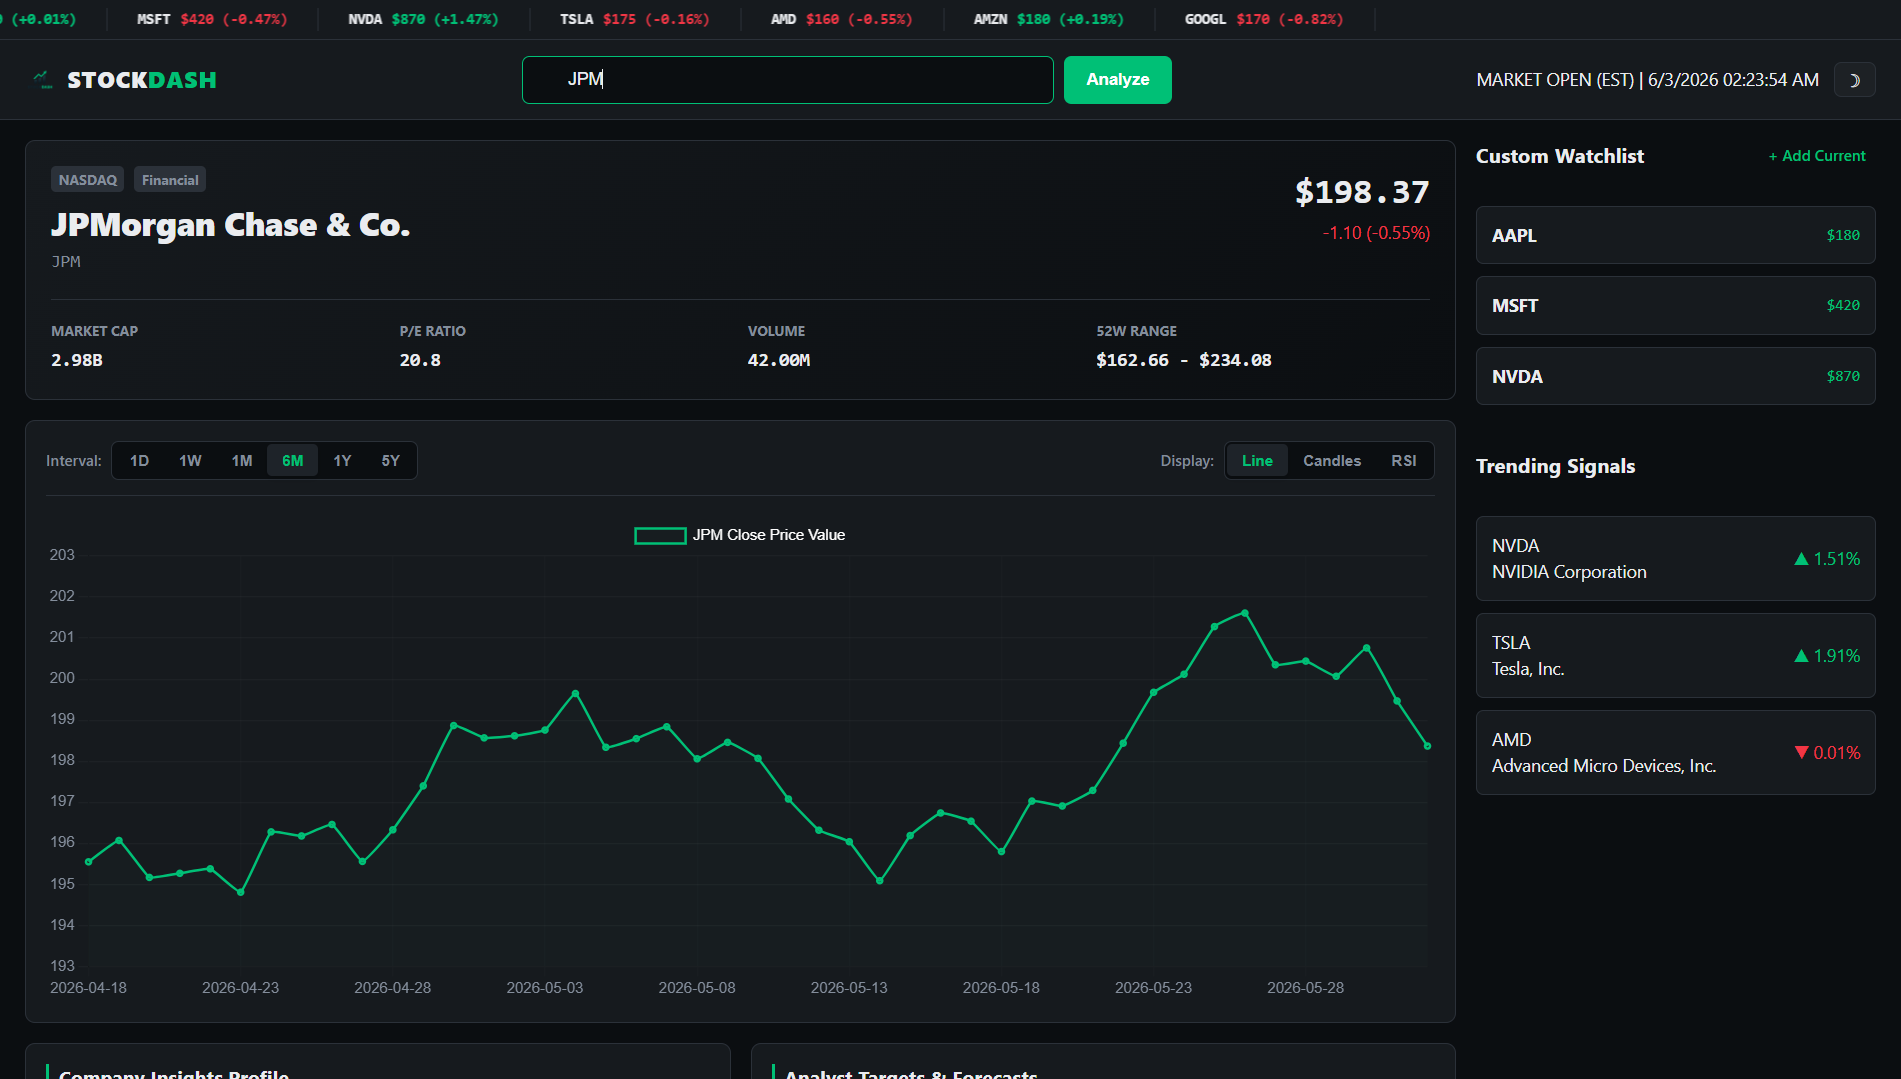1901x1079 pixels.
Task: Open Tesla, Inc. trending signal card
Action: (x=1675, y=656)
